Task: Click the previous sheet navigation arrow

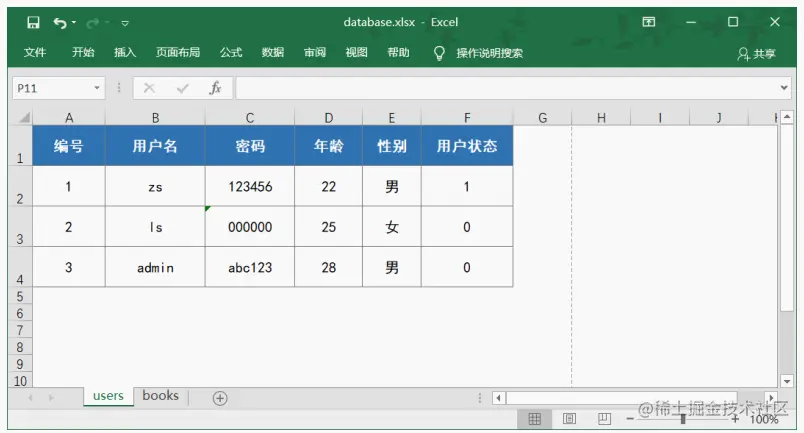Action: (31, 398)
